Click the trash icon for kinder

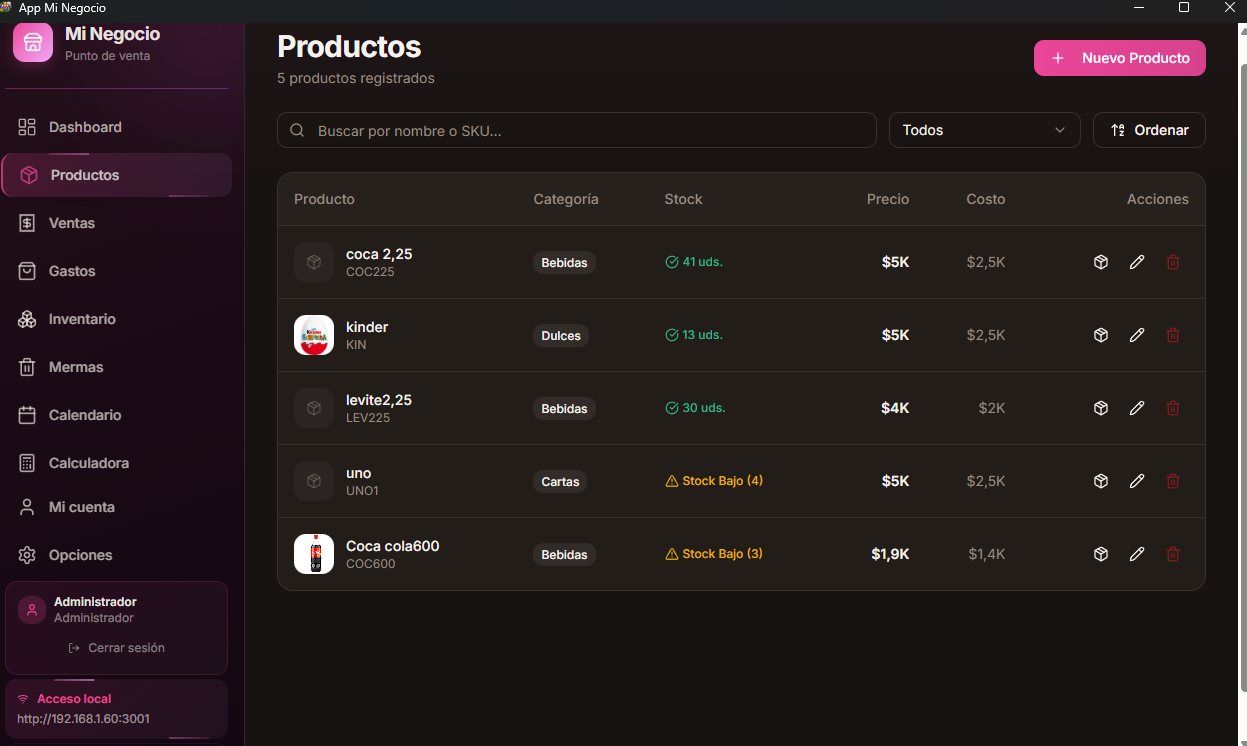pos(1173,335)
